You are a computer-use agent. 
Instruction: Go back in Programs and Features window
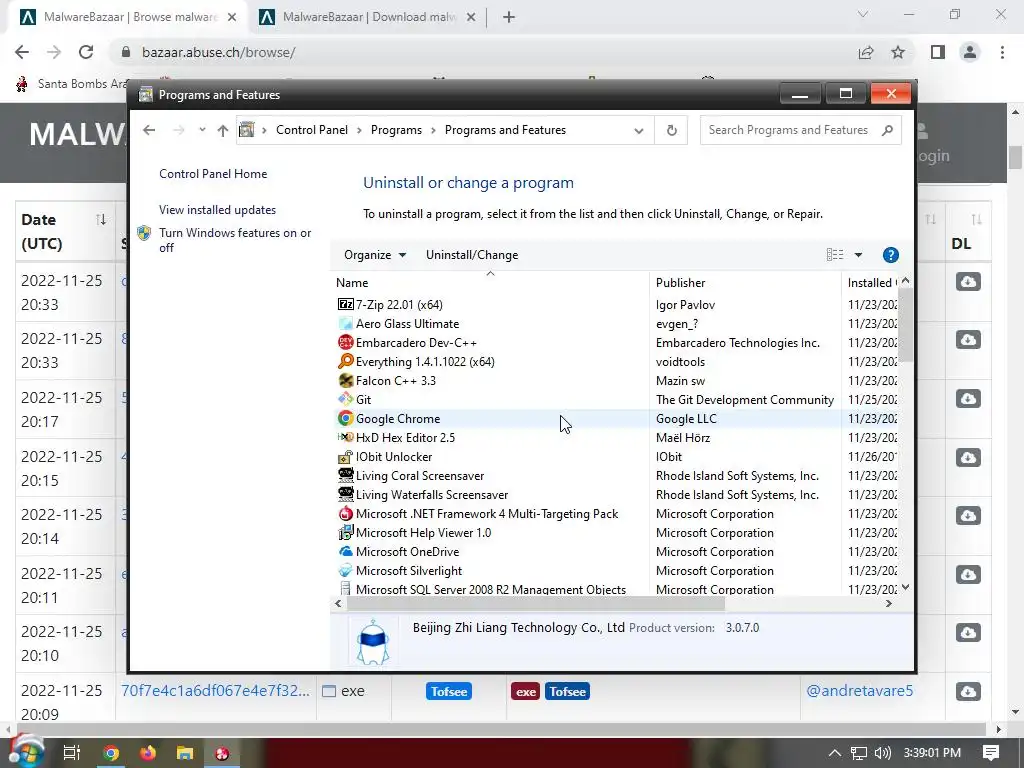149,130
